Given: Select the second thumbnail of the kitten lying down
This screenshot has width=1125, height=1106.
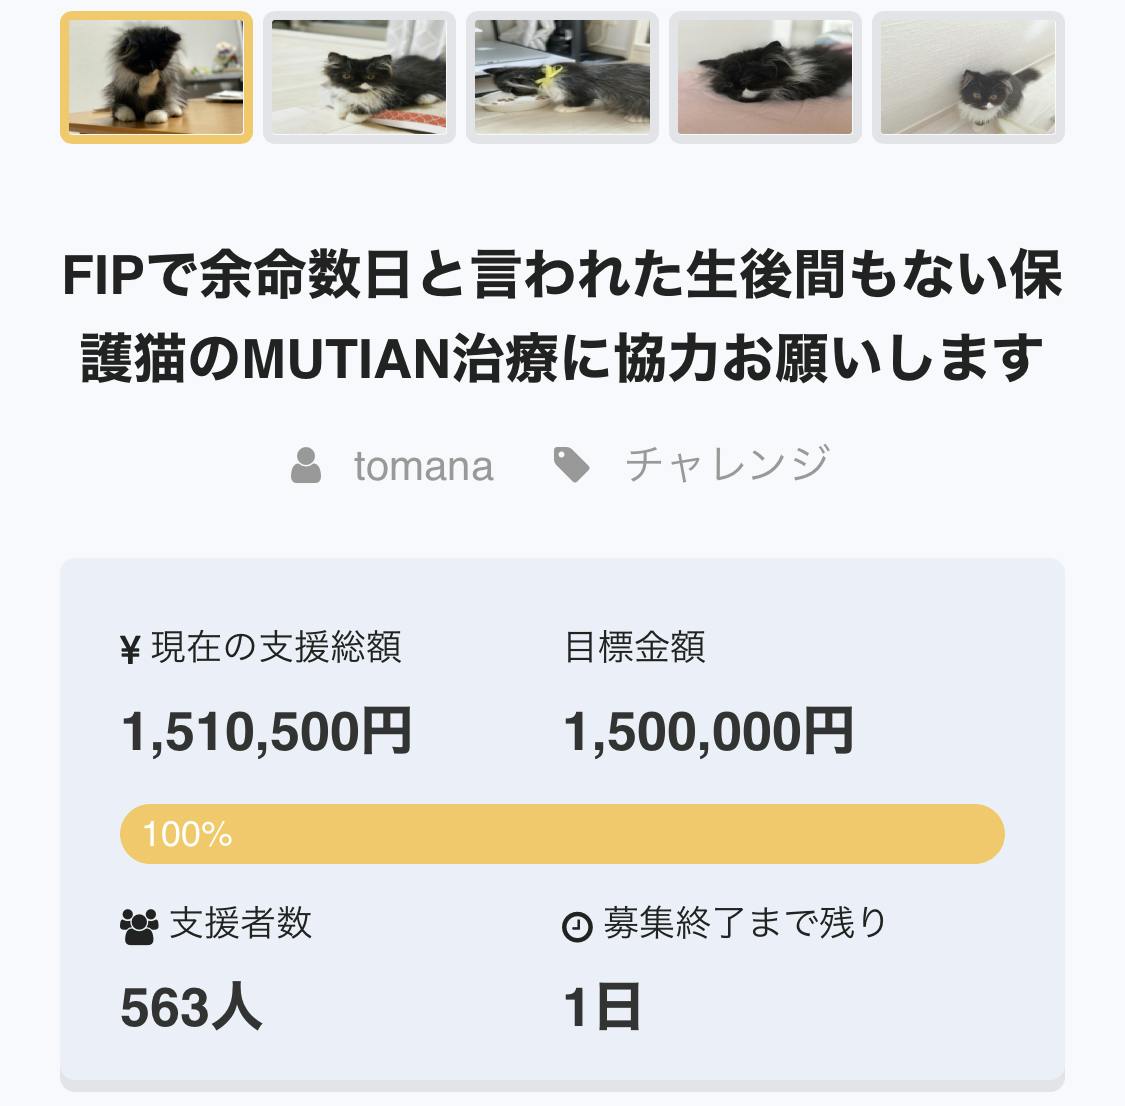Looking at the screenshot, I should [x=359, y=77].
